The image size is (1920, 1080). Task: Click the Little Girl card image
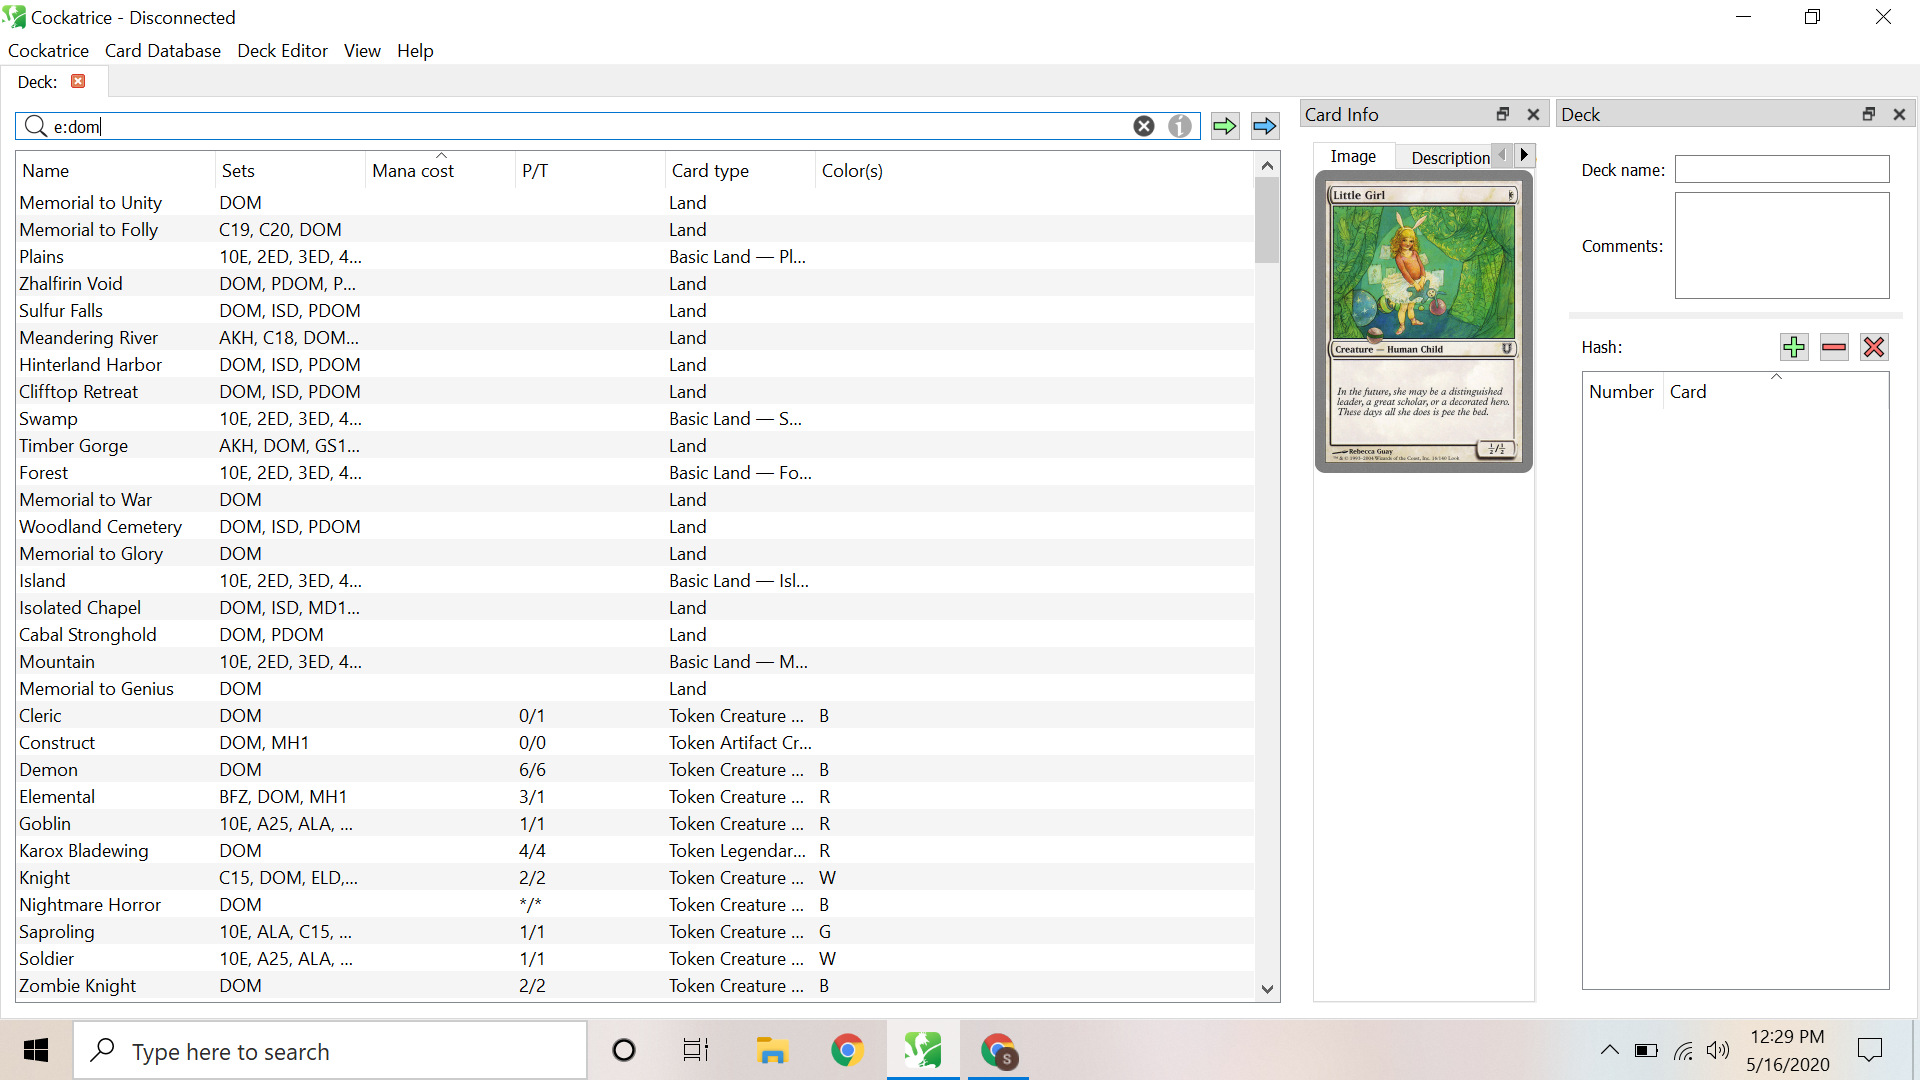coord(1423,321)
